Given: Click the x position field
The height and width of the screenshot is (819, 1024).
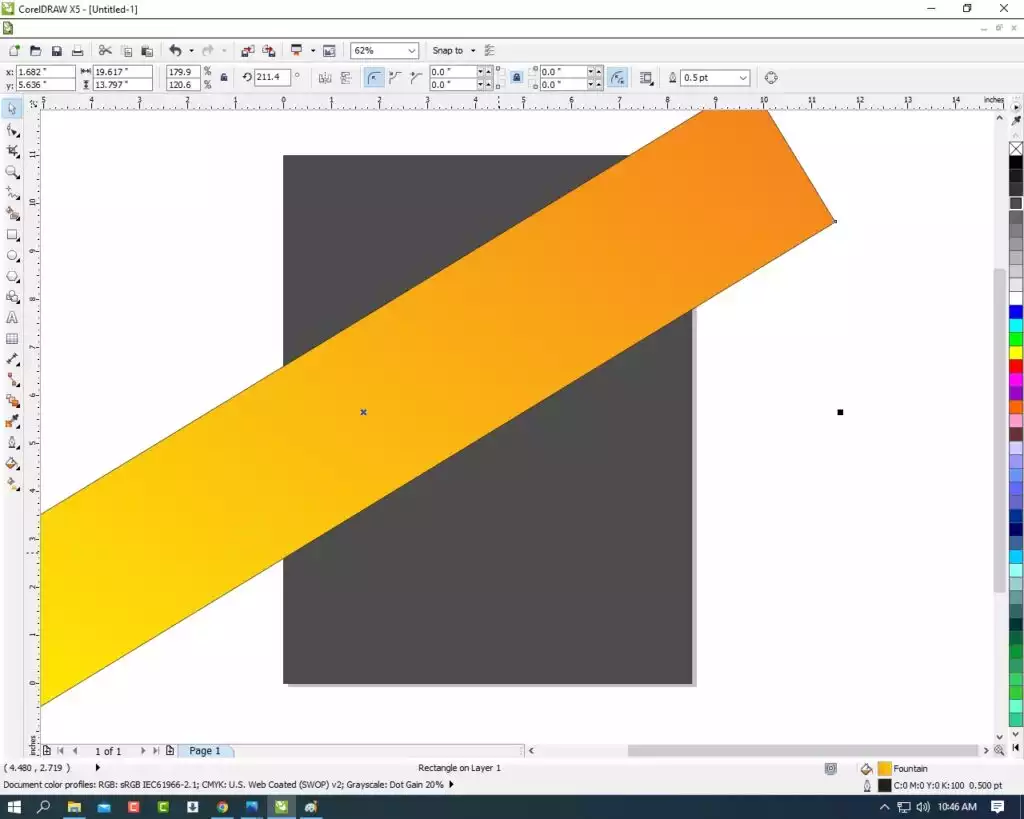Looking at the screenshot, I should tap(44, 72).
